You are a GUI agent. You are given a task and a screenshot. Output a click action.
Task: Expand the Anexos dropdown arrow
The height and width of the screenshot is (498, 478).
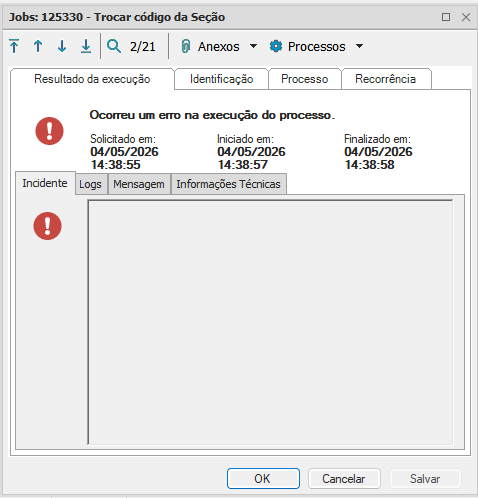[253, 46]
